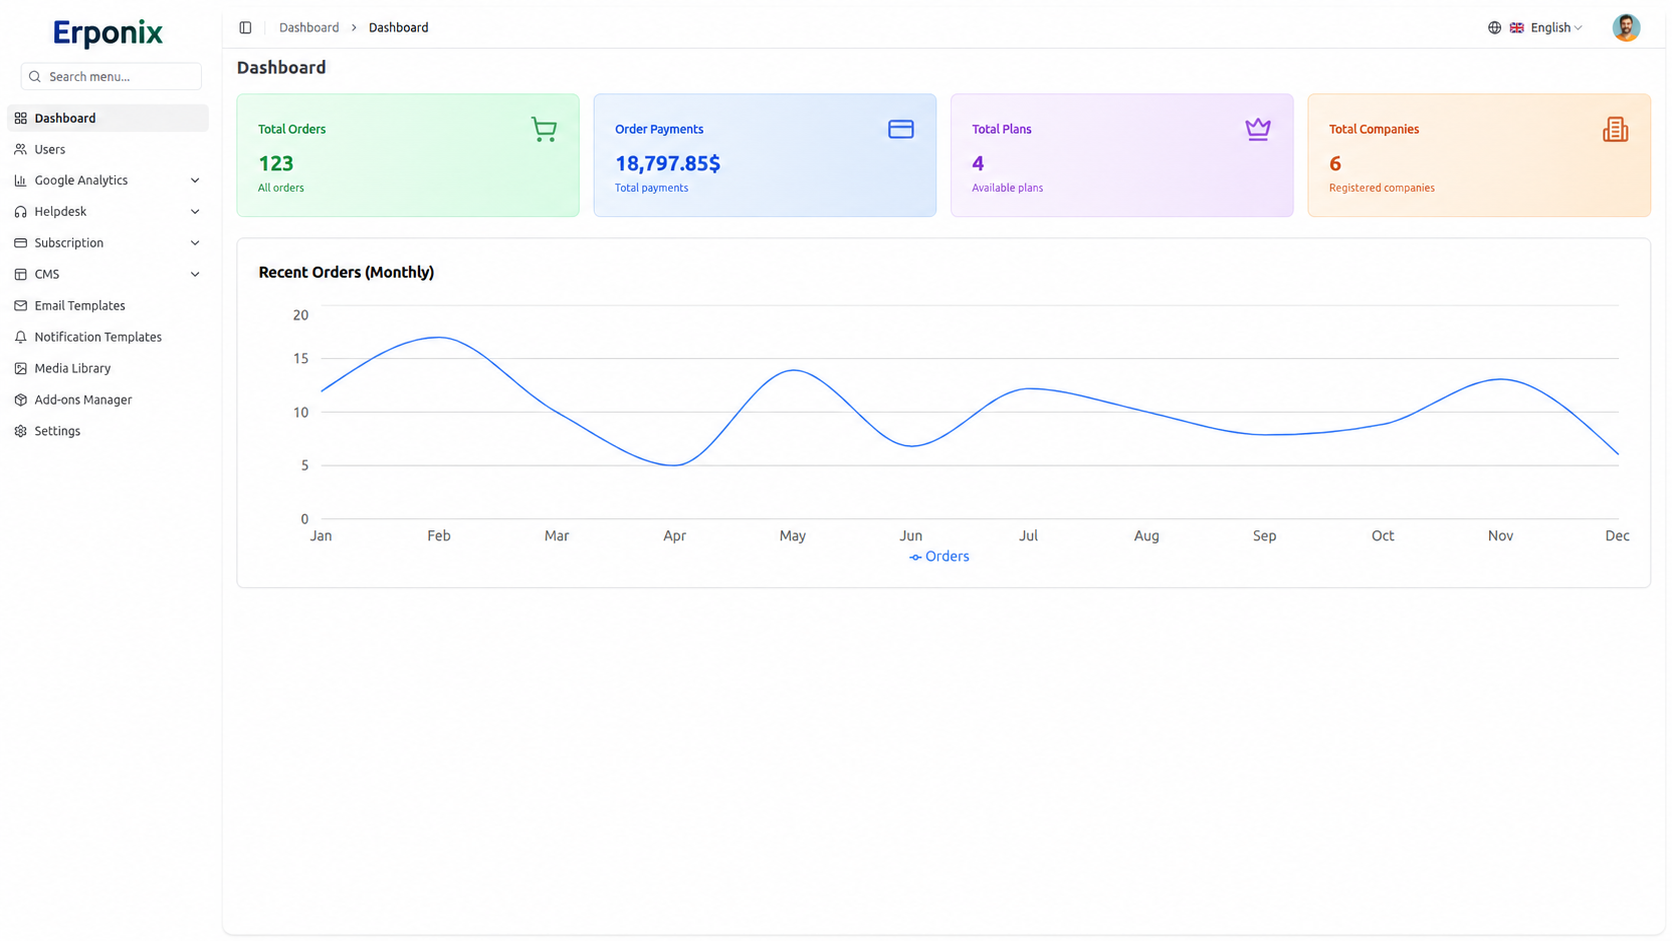Toggle the sidebar panel icon
The height and width of the screenshot is (941, 1672).
245,28
